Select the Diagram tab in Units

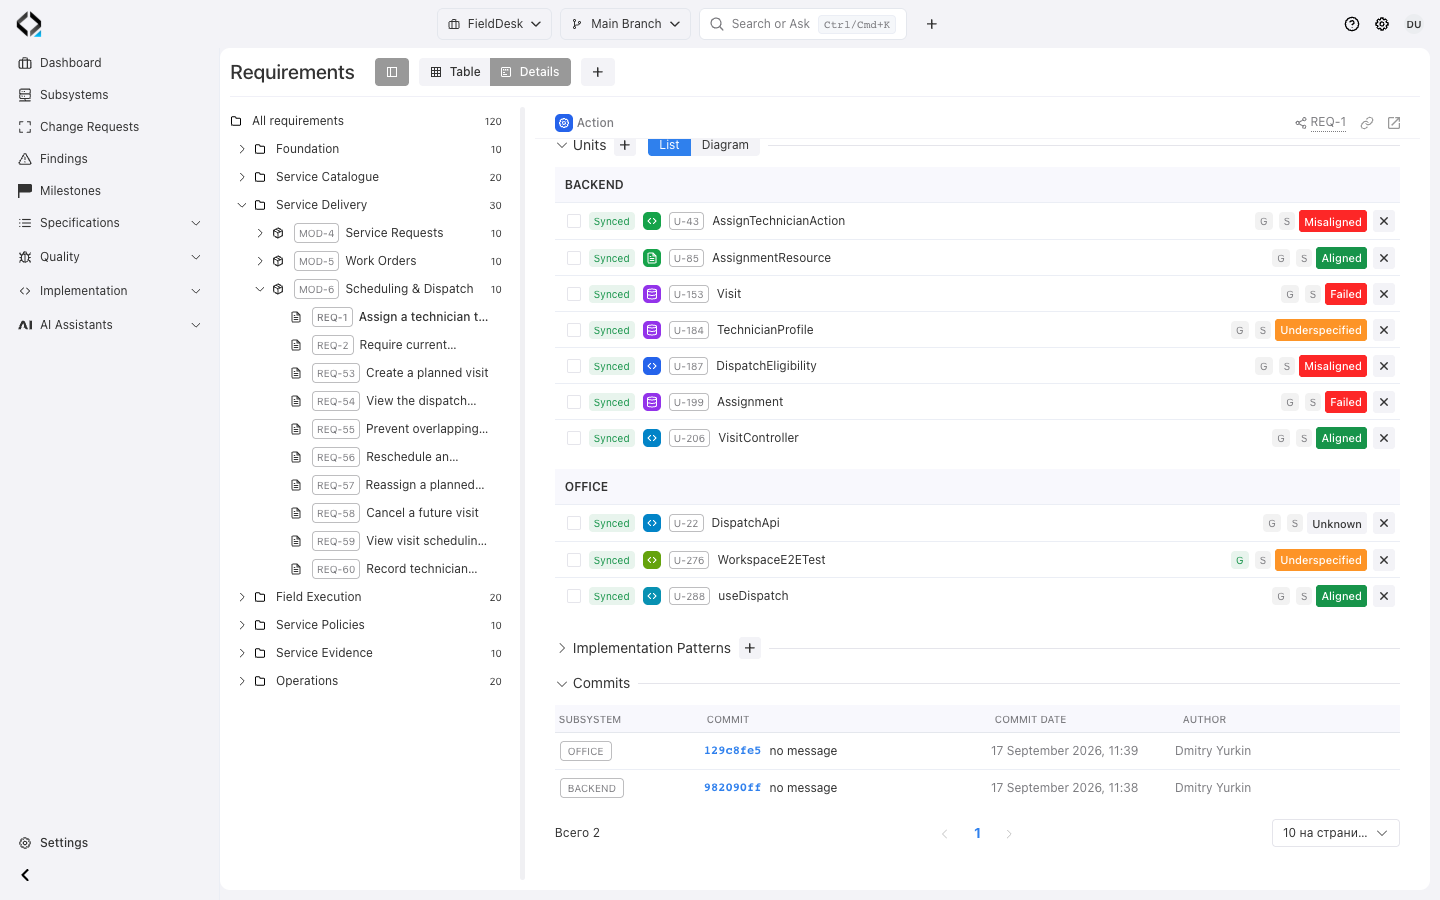[x=725, y=146]
